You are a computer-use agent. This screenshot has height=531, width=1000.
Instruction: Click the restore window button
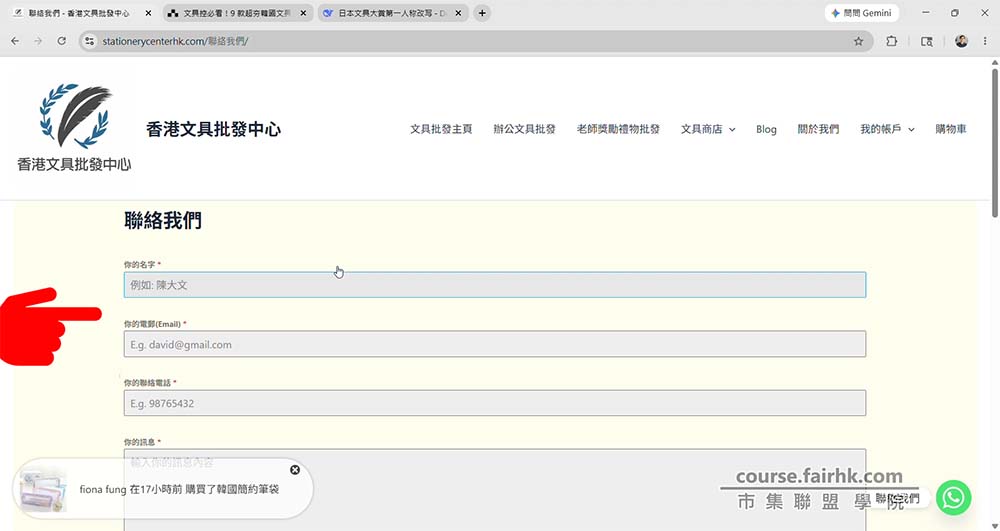(955, 13)
